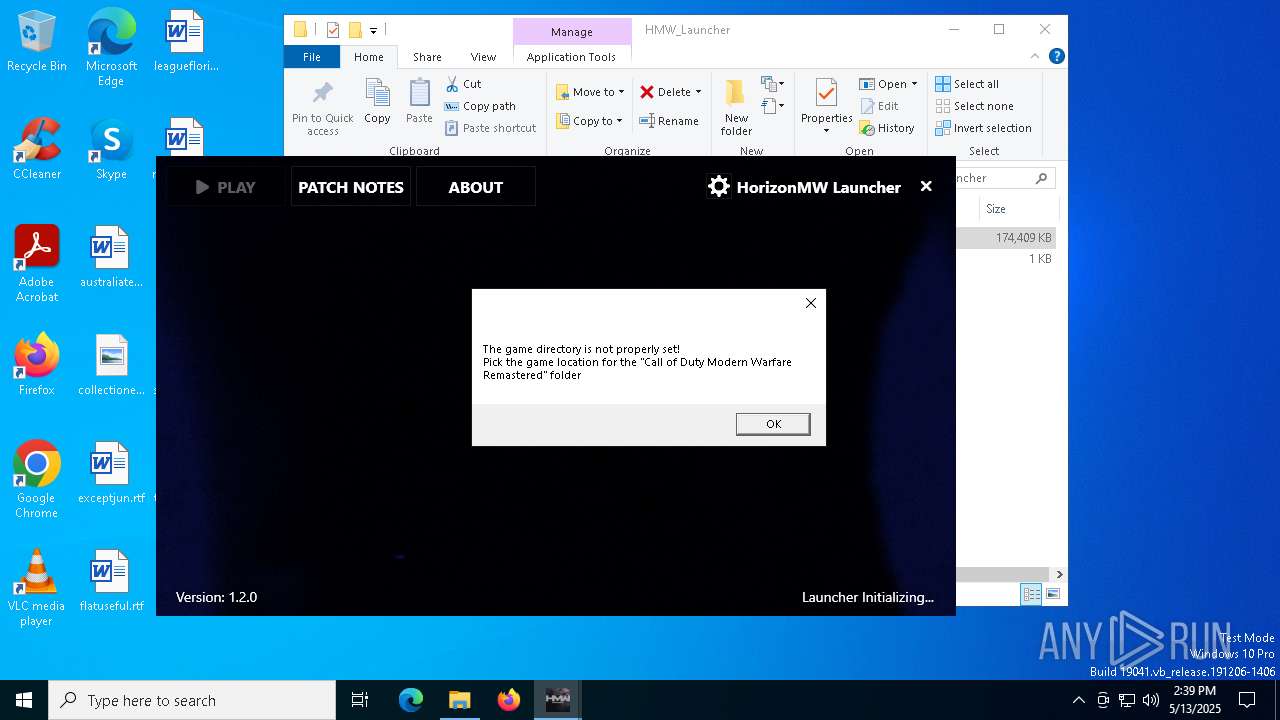1280x720 pixels.
Task: Click the horizontal scrollbar right arrow
Action: pos(1059,574)
